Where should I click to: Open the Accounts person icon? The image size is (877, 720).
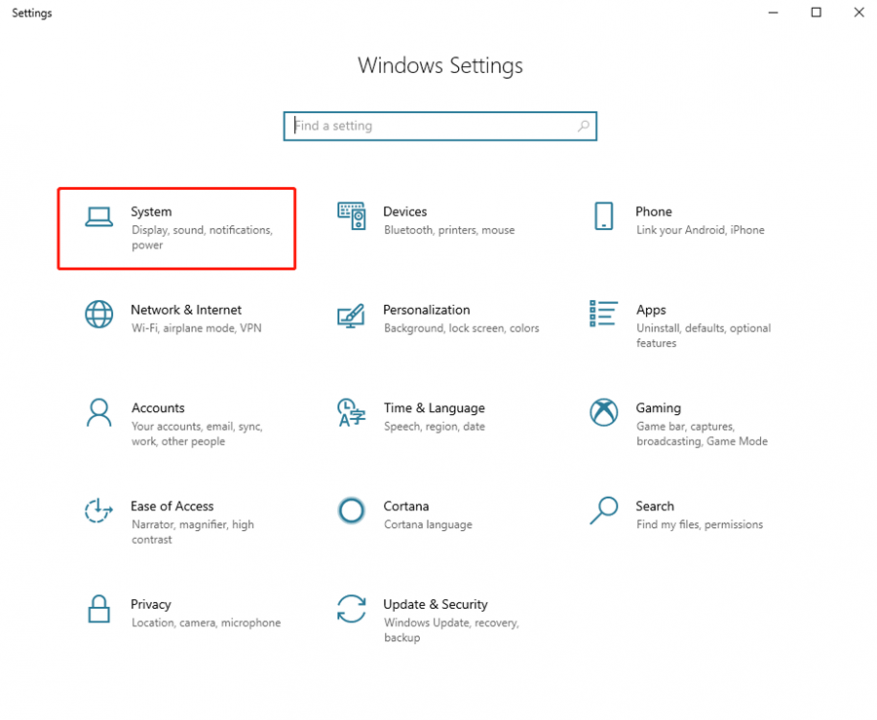tap(99, 412)
